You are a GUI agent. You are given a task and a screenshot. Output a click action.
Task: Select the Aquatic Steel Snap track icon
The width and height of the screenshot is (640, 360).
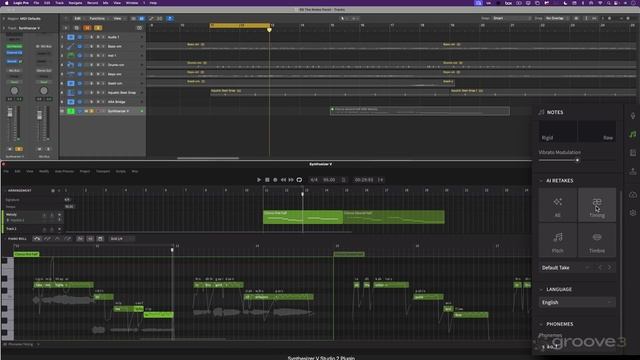(71, 93)
